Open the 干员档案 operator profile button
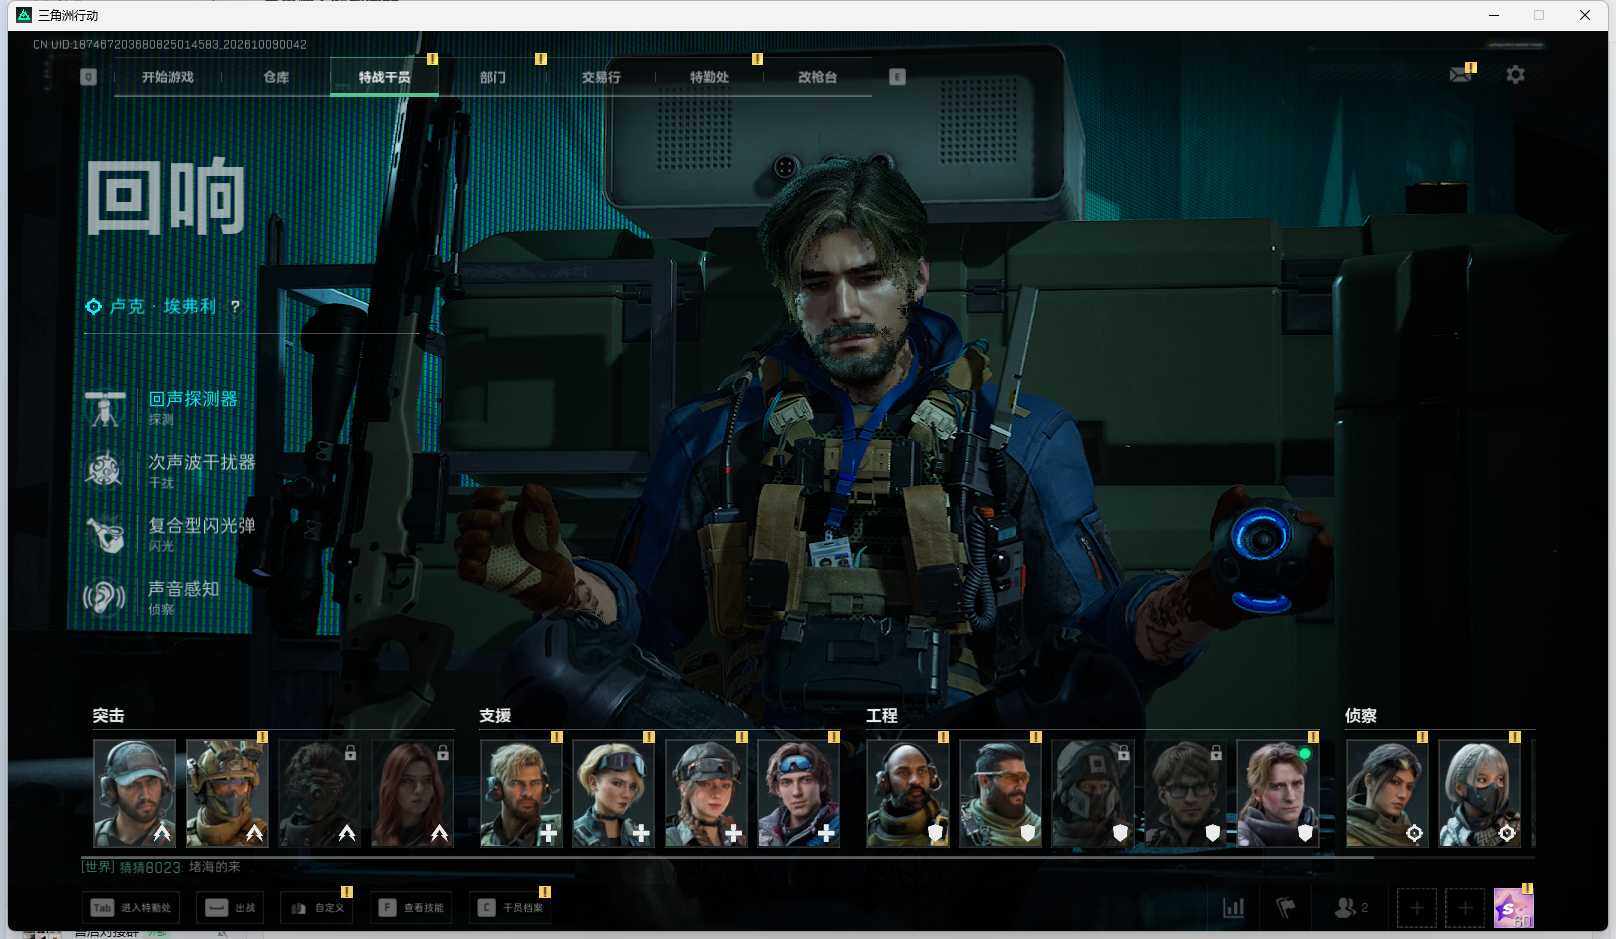 (510, 908)
